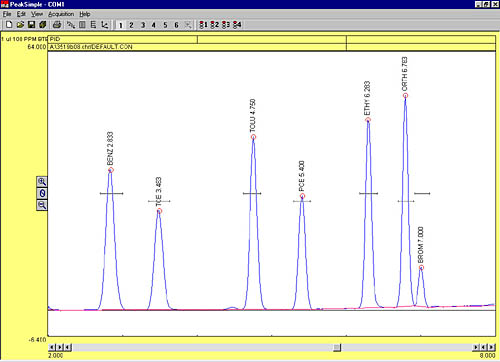
Task: Toggle channel 5 display button
Action: pyautogui.click(x=165, y=25)
